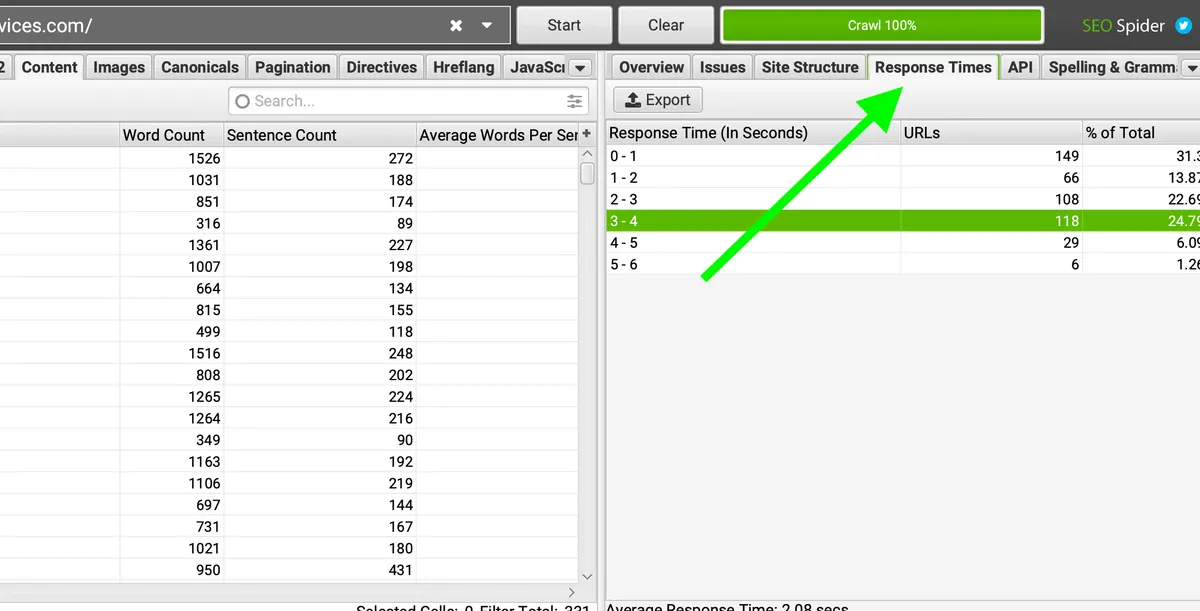Open the API tab
1200x611 pixels.
click(1020, 67)
